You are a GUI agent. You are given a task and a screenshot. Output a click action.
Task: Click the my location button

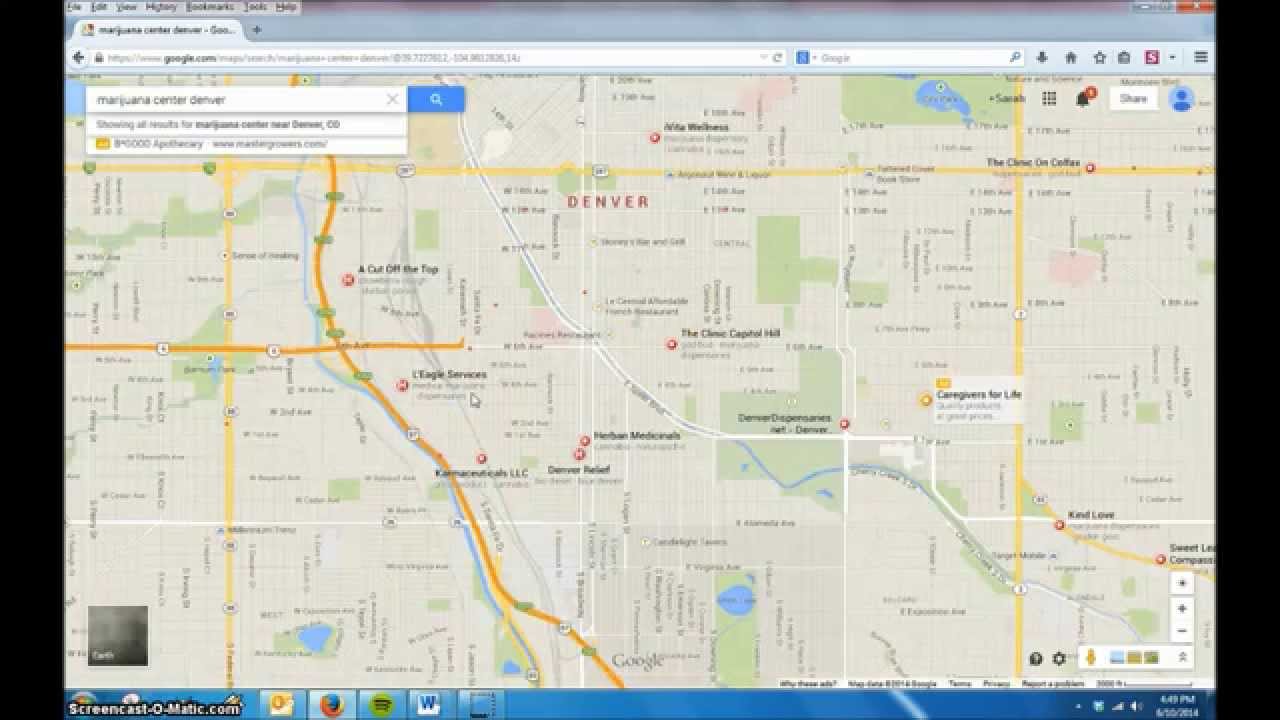pos(1182,583)
